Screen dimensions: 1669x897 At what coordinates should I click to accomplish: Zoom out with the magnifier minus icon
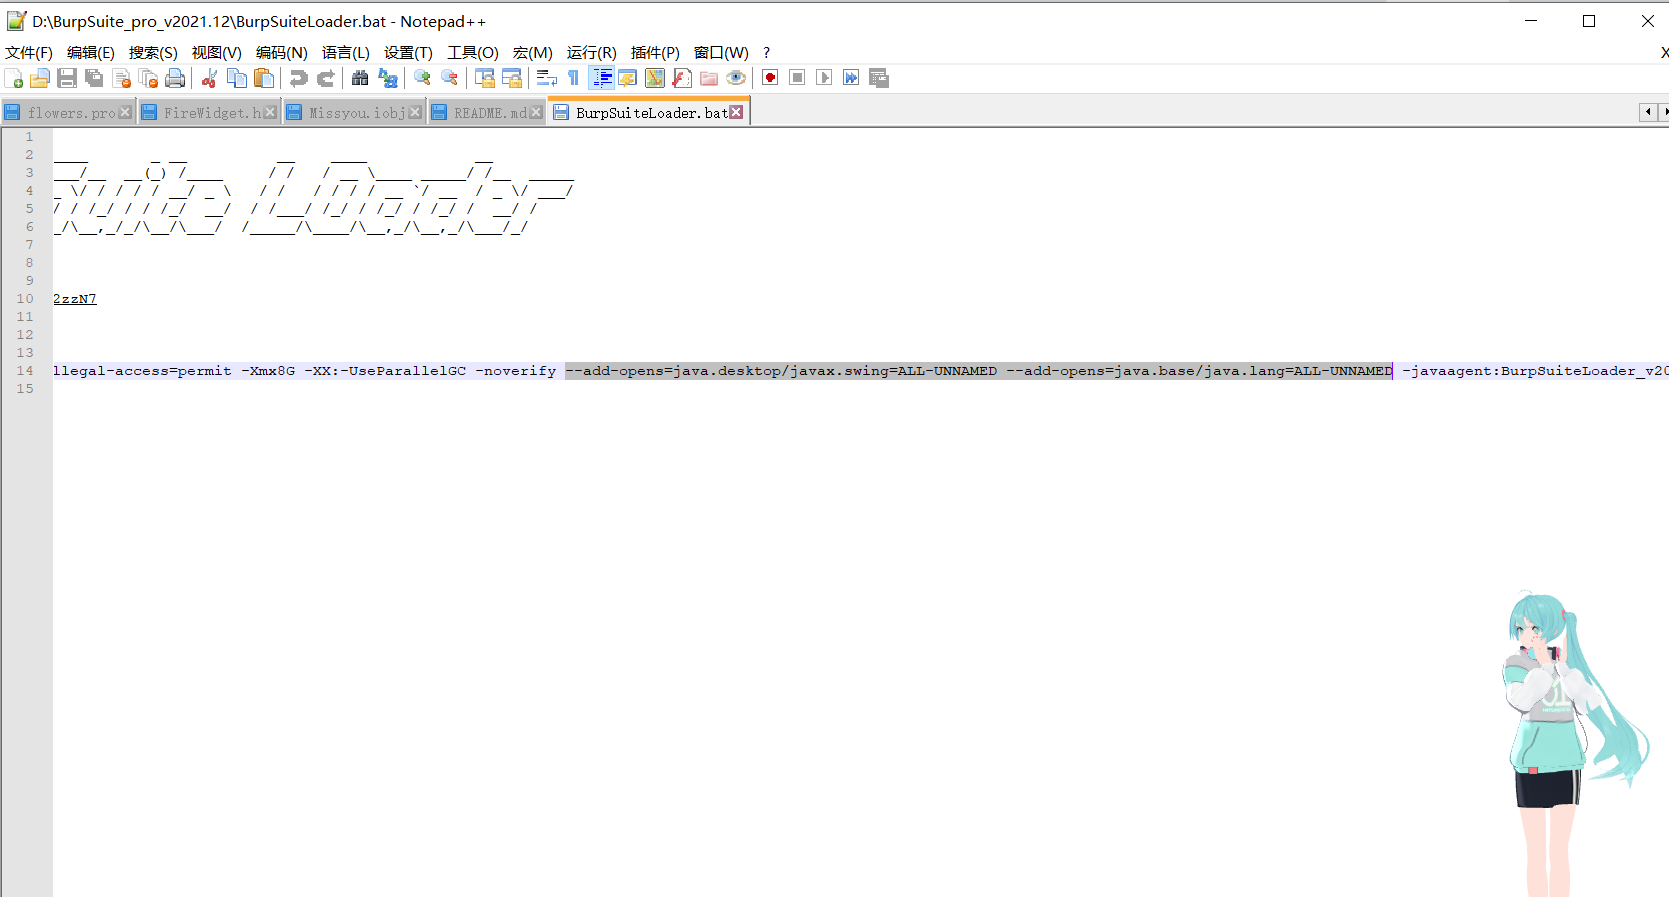(x=449, y=78)
